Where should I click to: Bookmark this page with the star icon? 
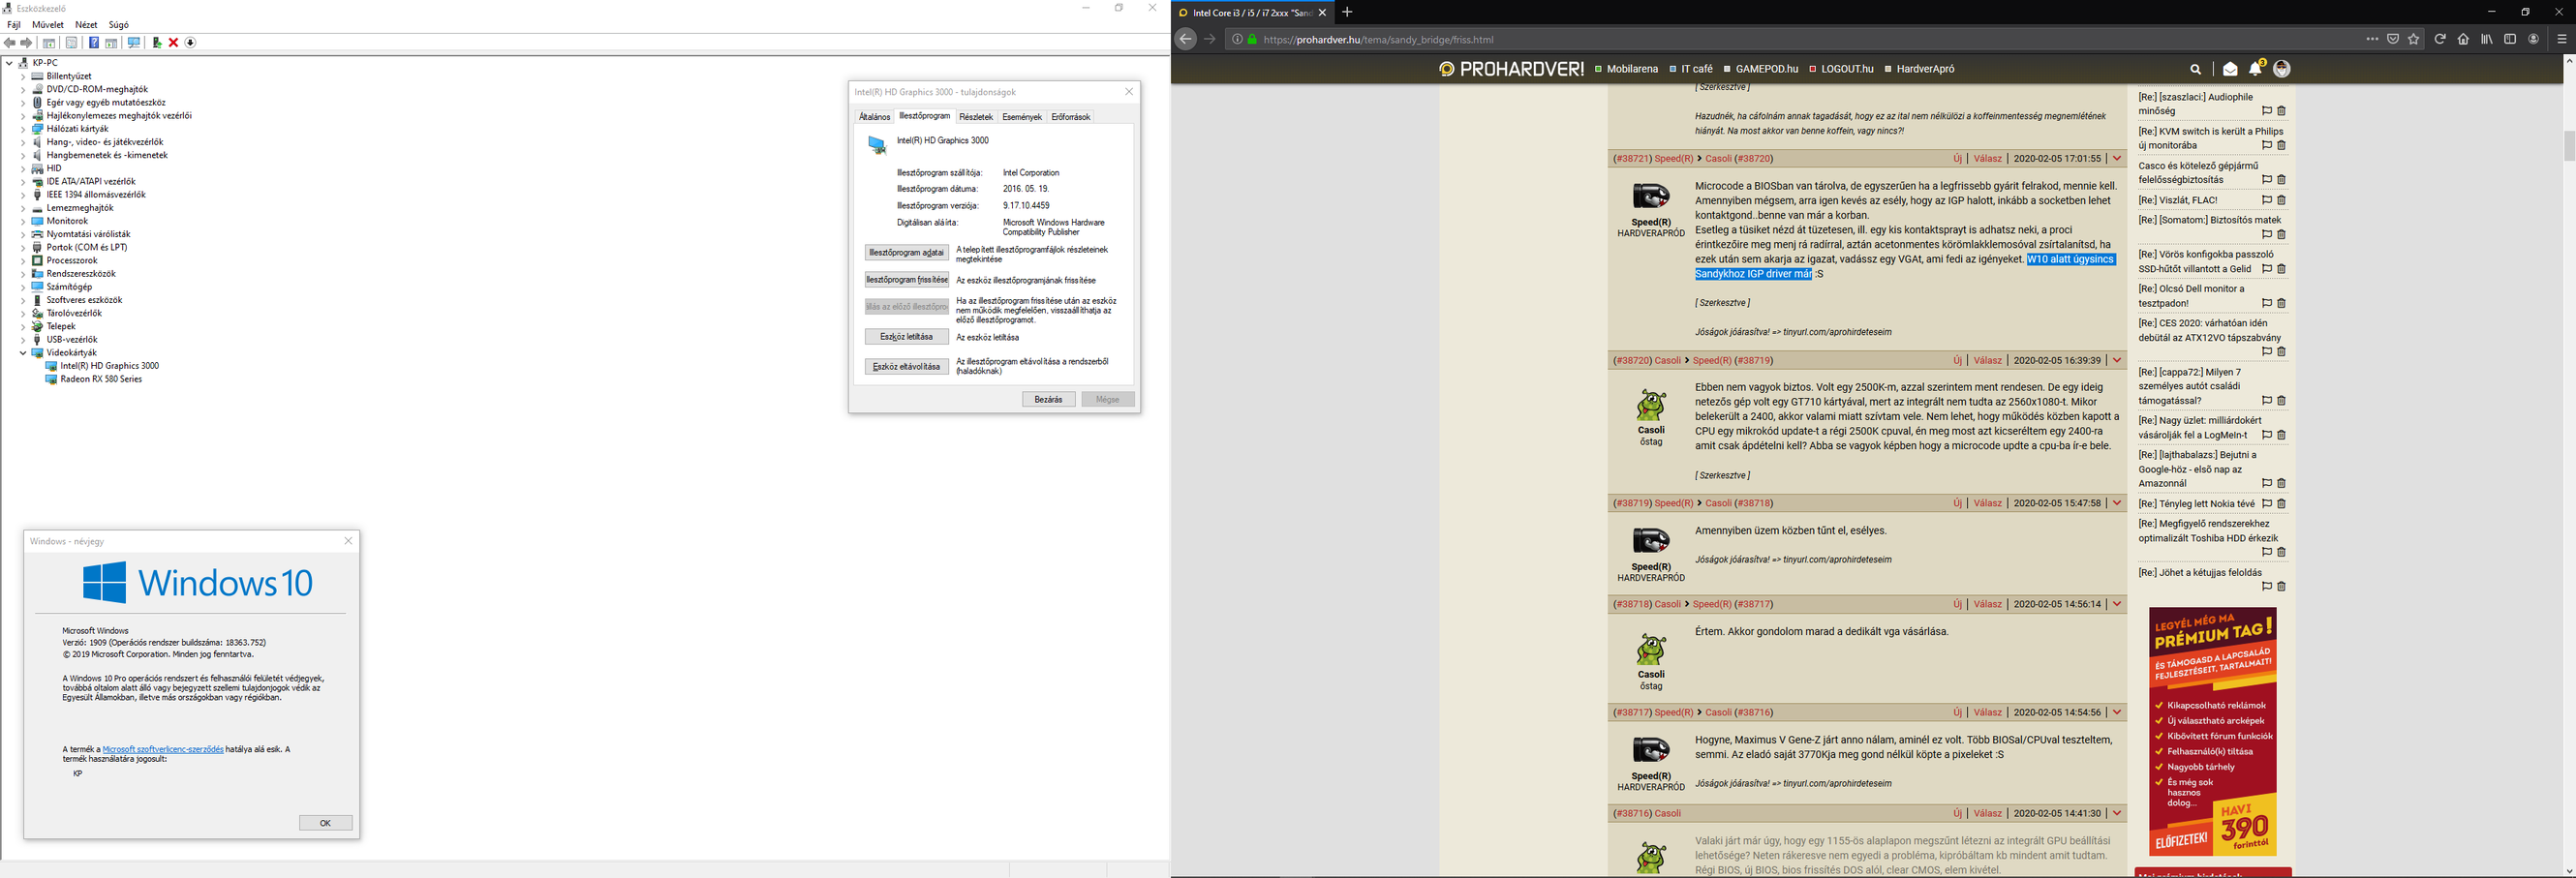[x=2414, y=39]
